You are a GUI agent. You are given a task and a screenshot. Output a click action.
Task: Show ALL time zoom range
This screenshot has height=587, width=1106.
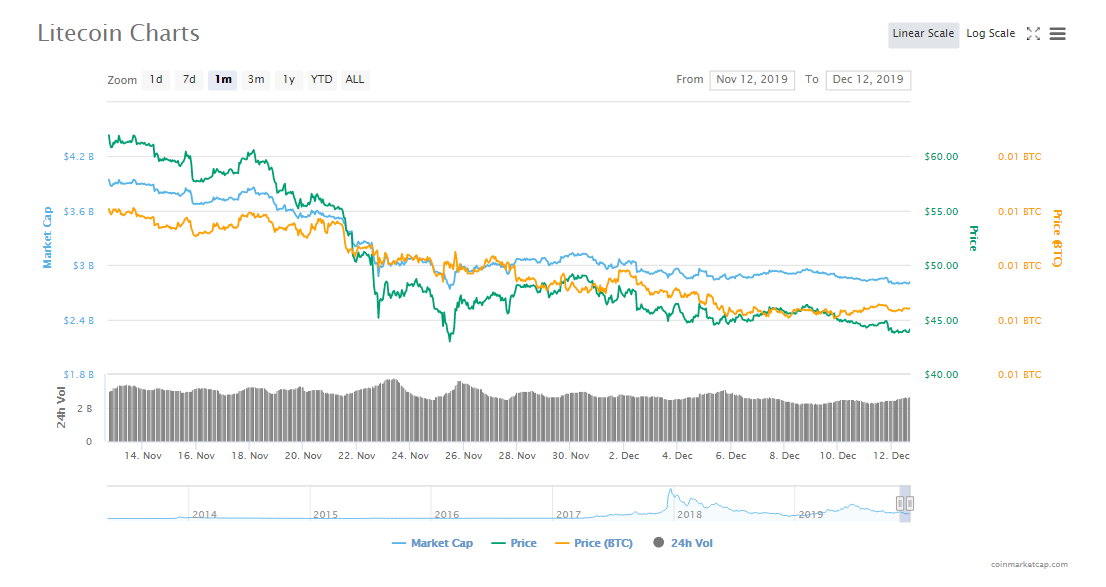point(355,80)
